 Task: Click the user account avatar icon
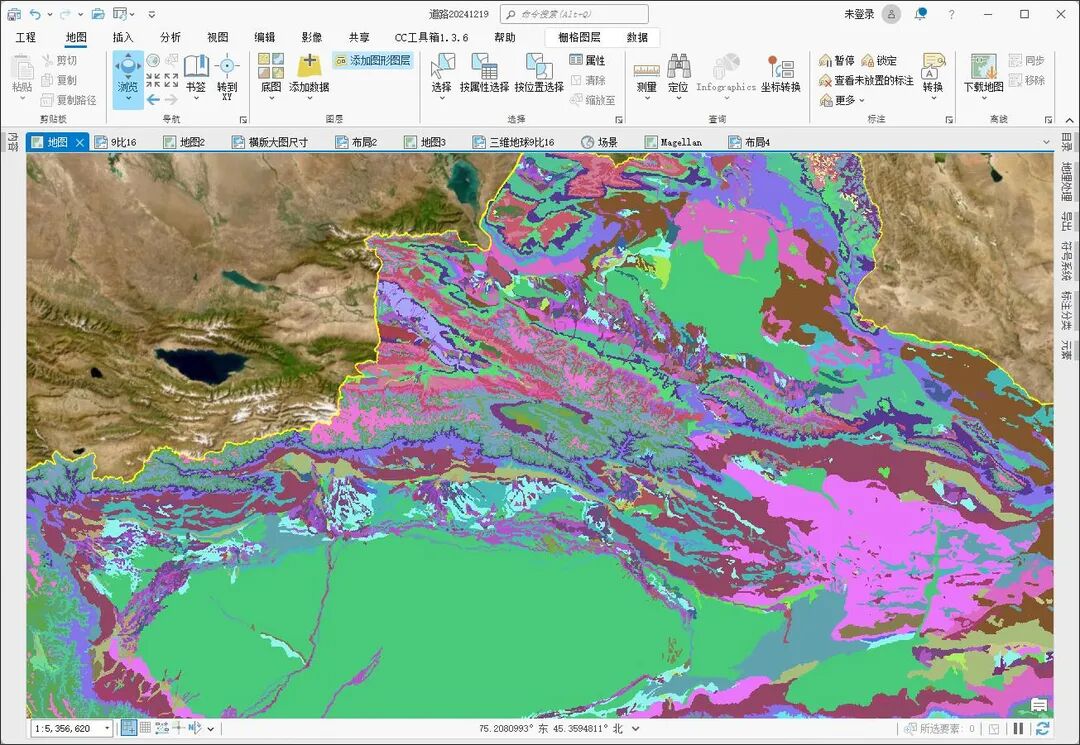point(891,14)
